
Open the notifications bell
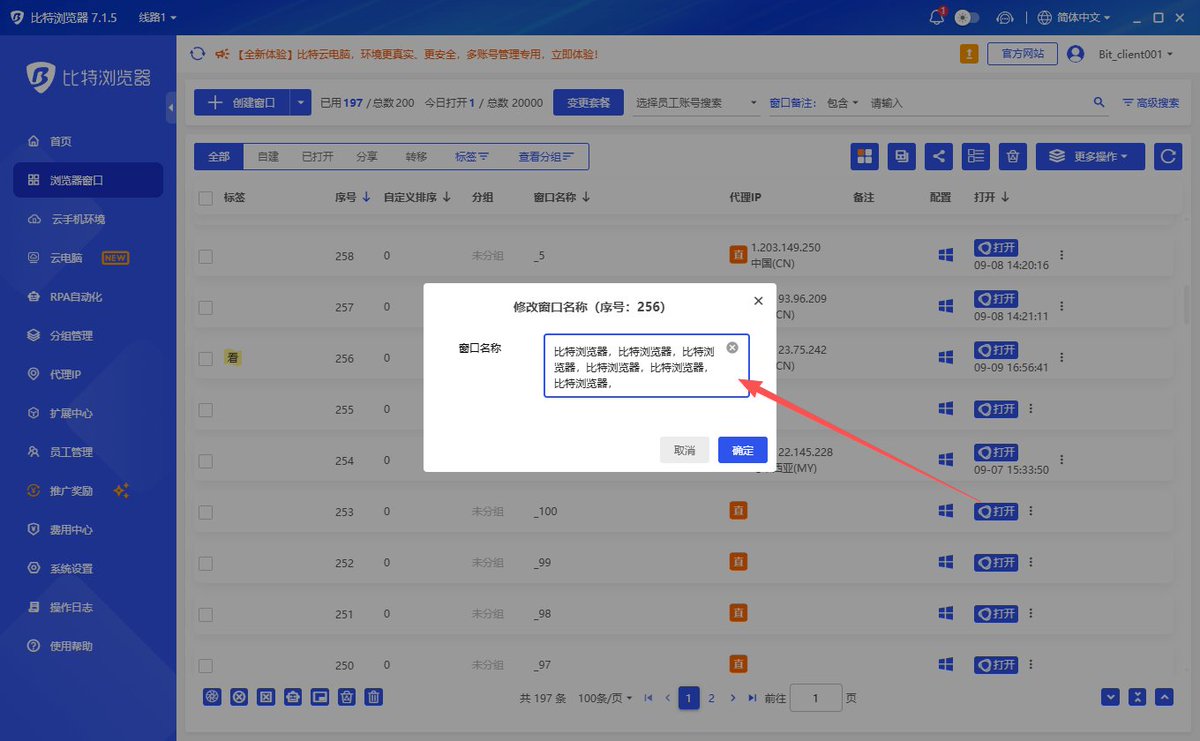937,17
